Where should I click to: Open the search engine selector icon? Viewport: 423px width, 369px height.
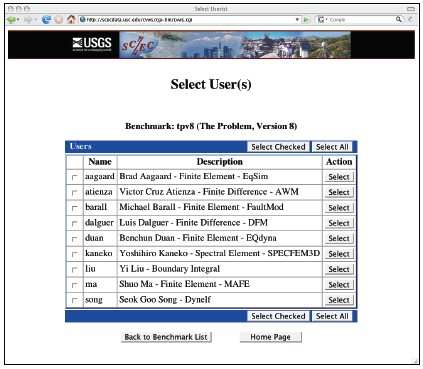(322, 20)
